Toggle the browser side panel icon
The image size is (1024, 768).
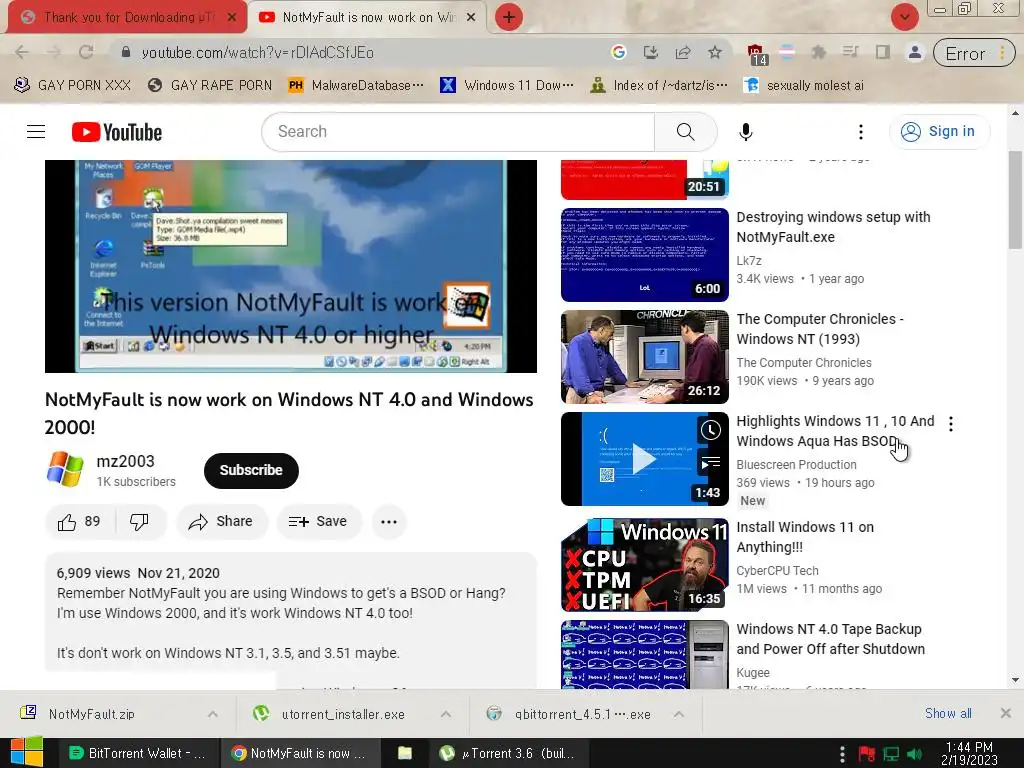pyautogui.click(x=882, y=52)
